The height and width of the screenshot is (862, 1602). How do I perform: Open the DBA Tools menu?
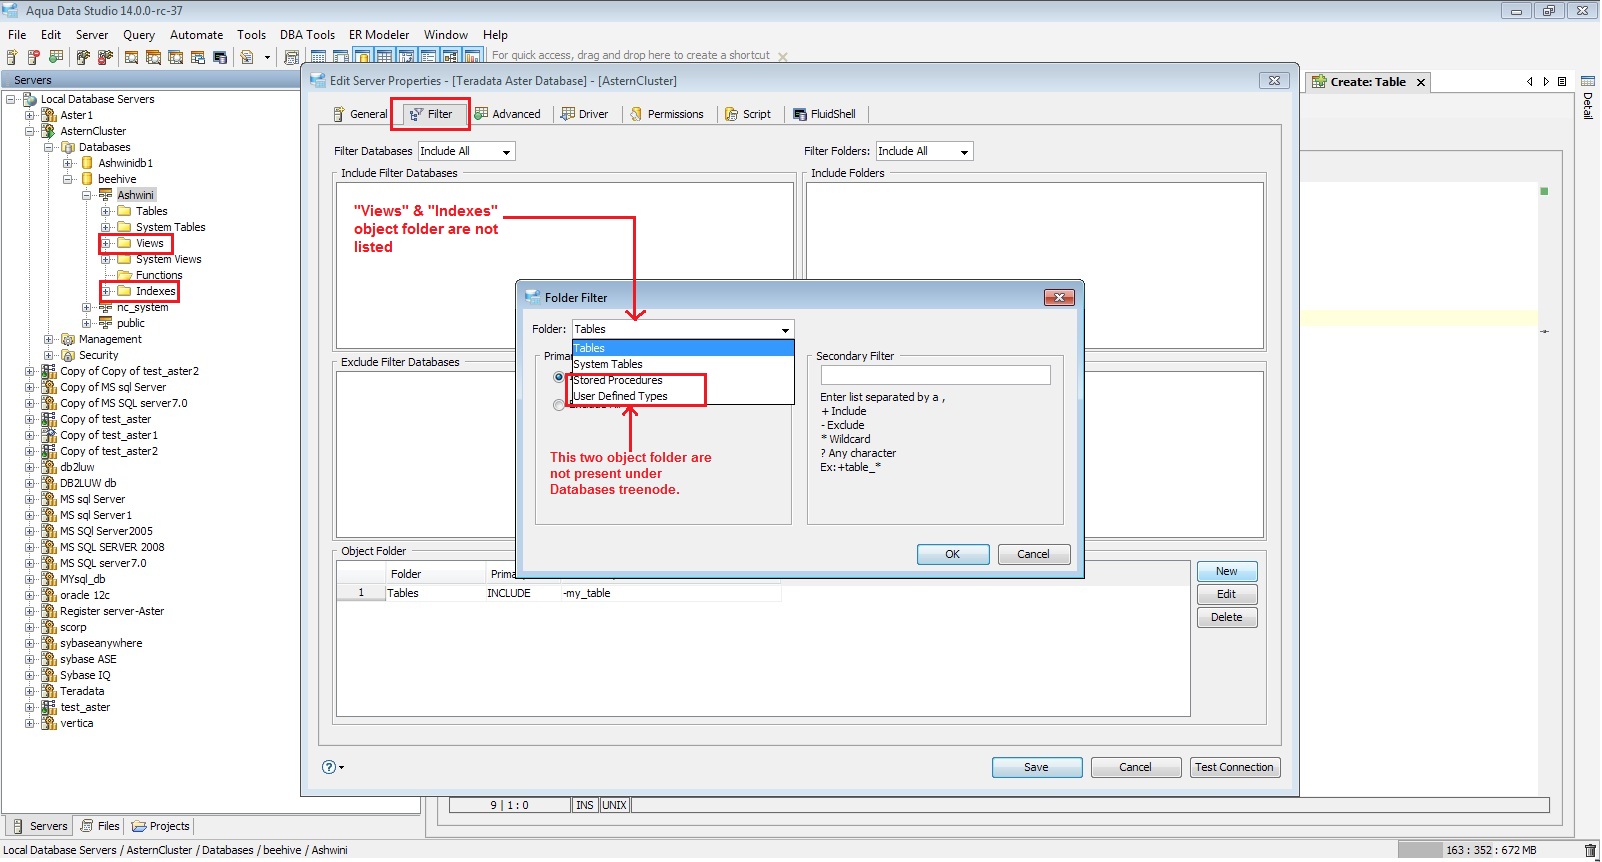click(x=307, y=35)
